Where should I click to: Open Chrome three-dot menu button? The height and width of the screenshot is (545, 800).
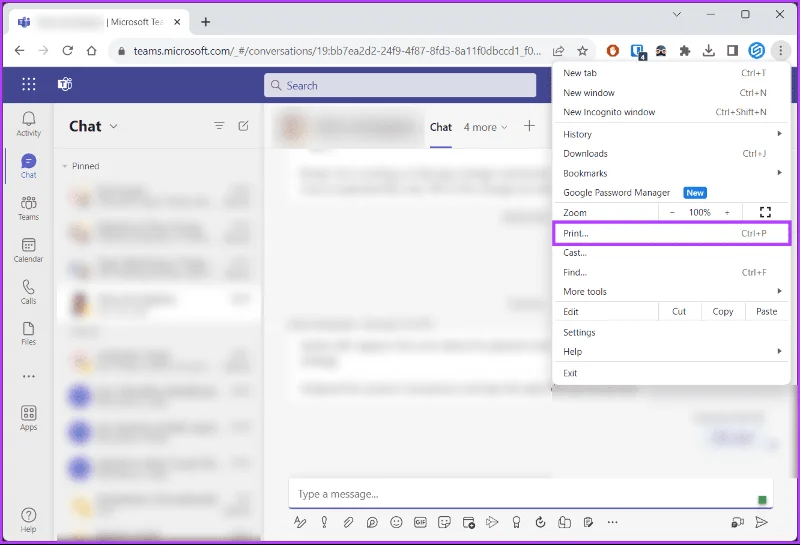781,51
